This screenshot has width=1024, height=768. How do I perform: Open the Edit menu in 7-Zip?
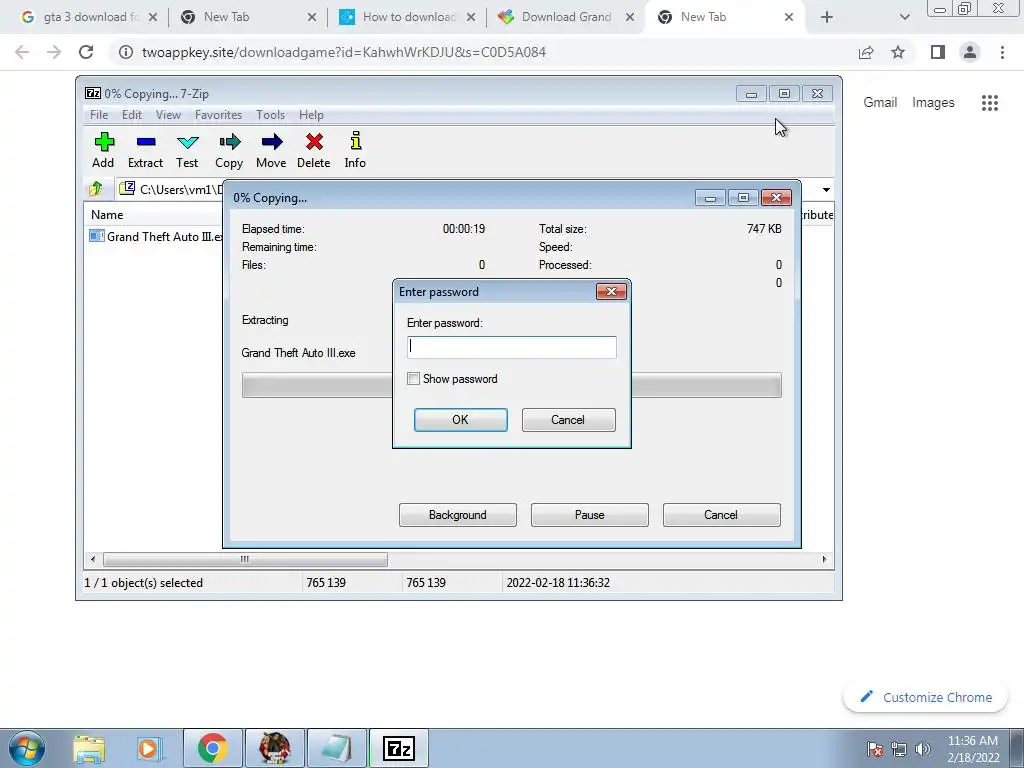coord(132,115)
